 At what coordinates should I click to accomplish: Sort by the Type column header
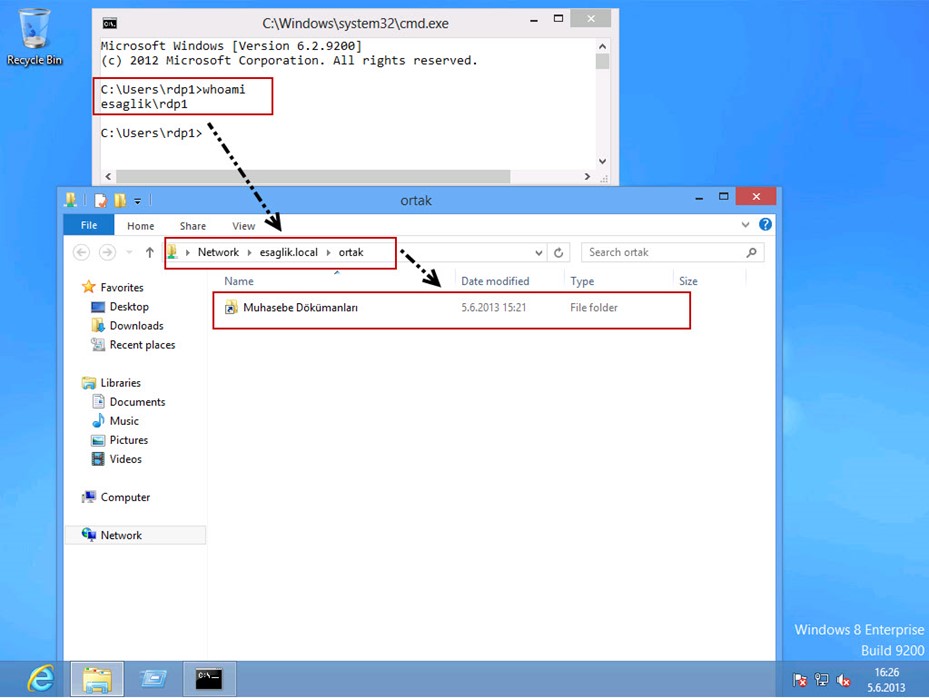click(582, 281)
